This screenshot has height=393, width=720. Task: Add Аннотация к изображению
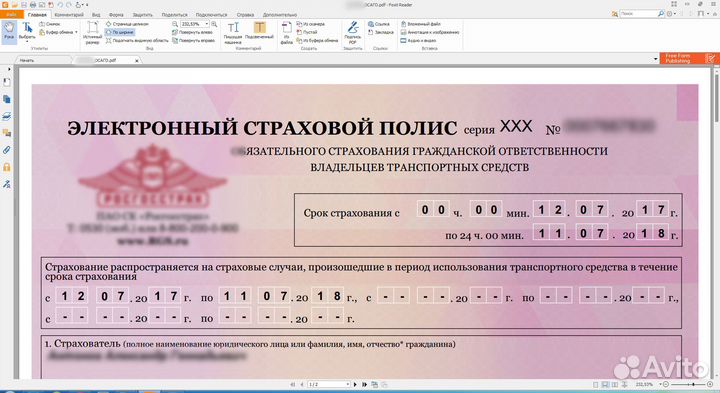coord(430,32)
